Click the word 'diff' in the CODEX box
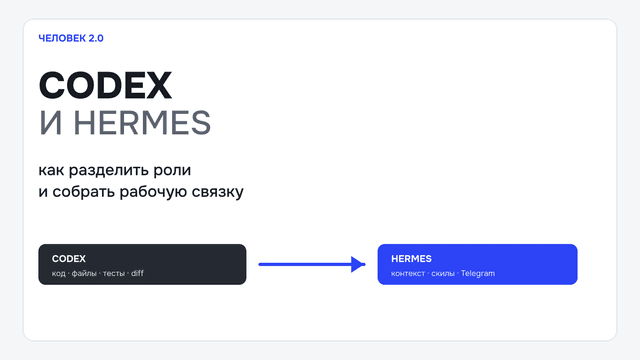This screenshot has height=360, width=640. (x=137, y=273)
